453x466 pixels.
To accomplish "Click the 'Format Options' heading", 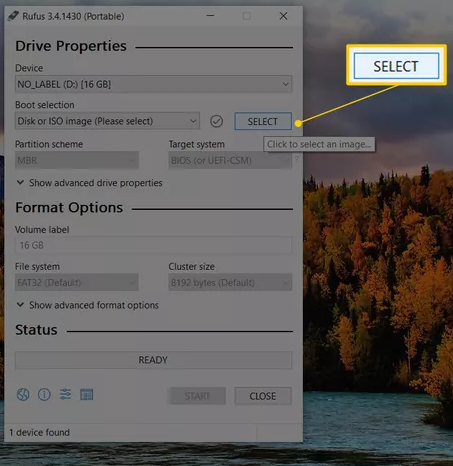I will tap(69, 208).
